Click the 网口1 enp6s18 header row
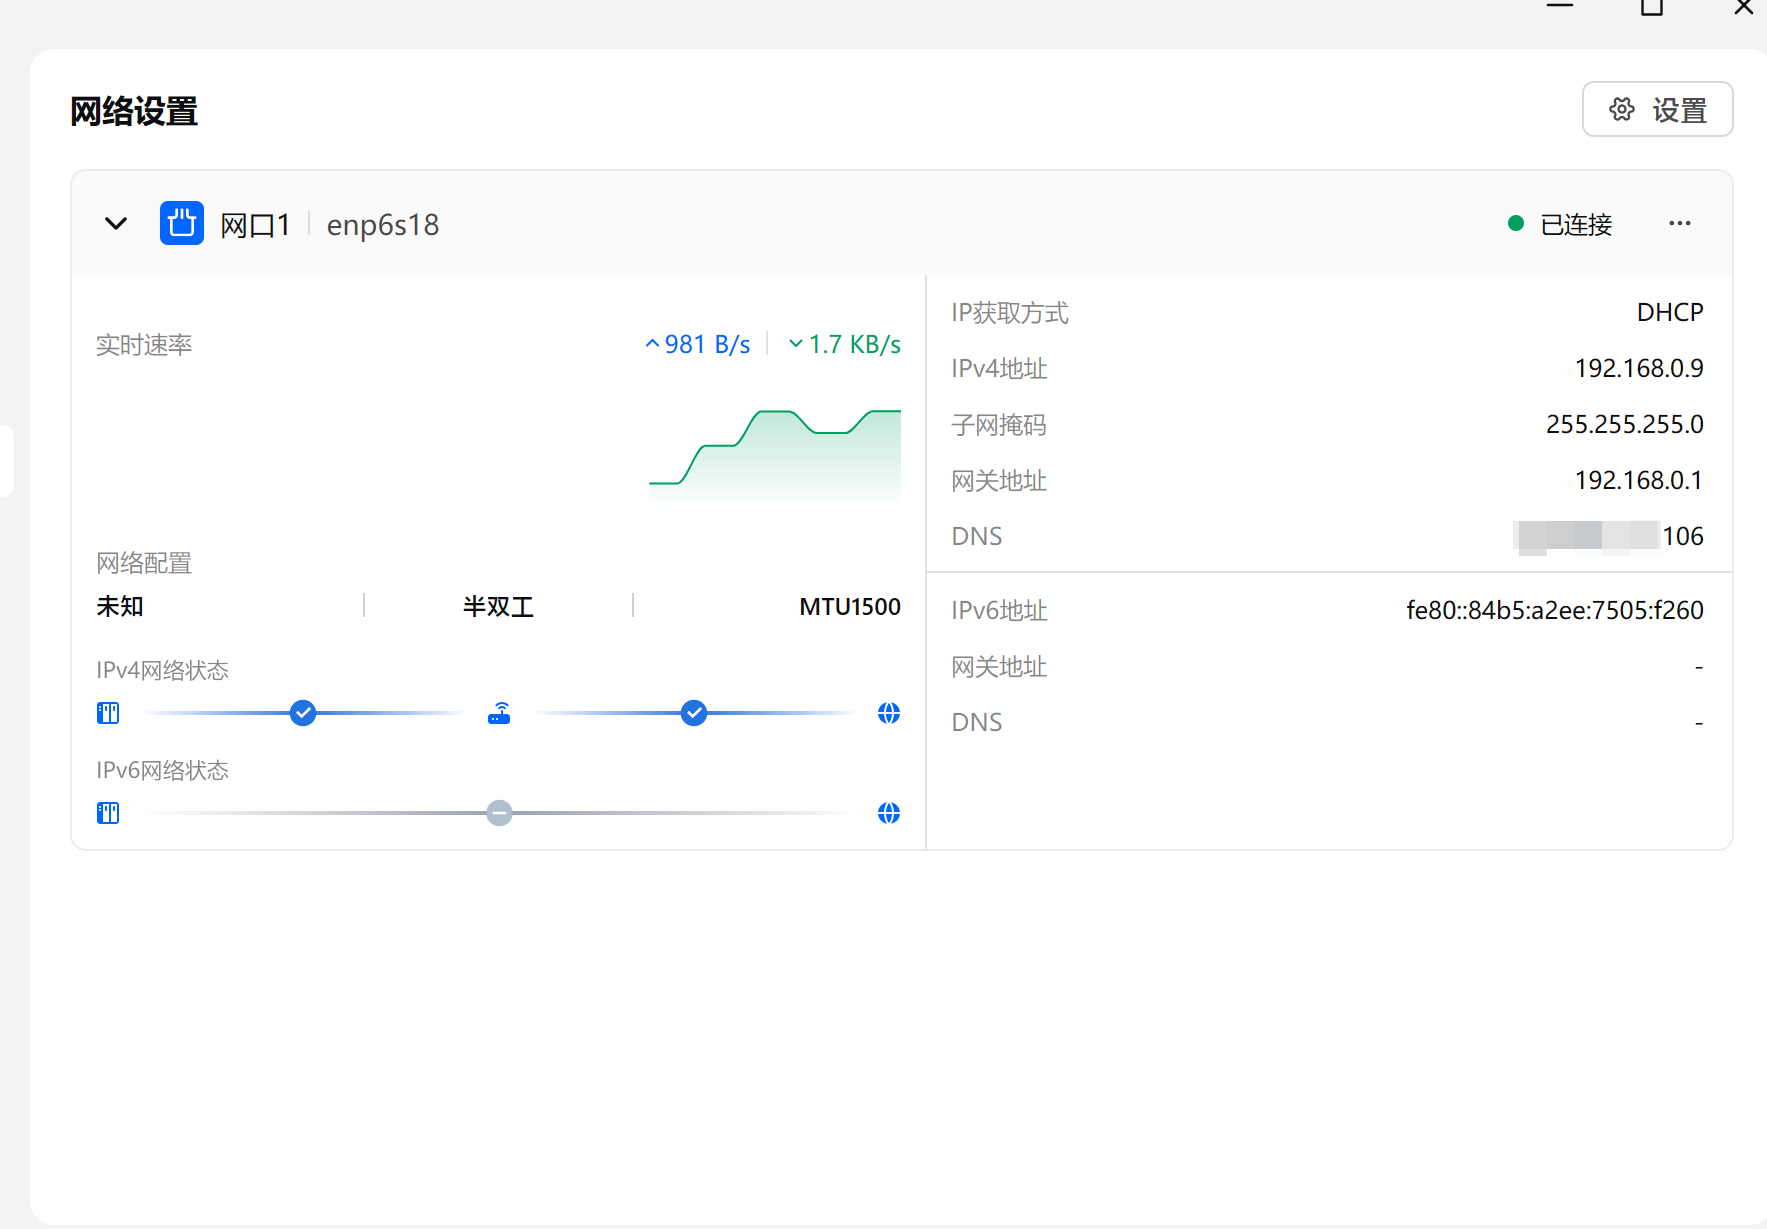This screenshot has height=1229, width=1767. tap(800, 224)
